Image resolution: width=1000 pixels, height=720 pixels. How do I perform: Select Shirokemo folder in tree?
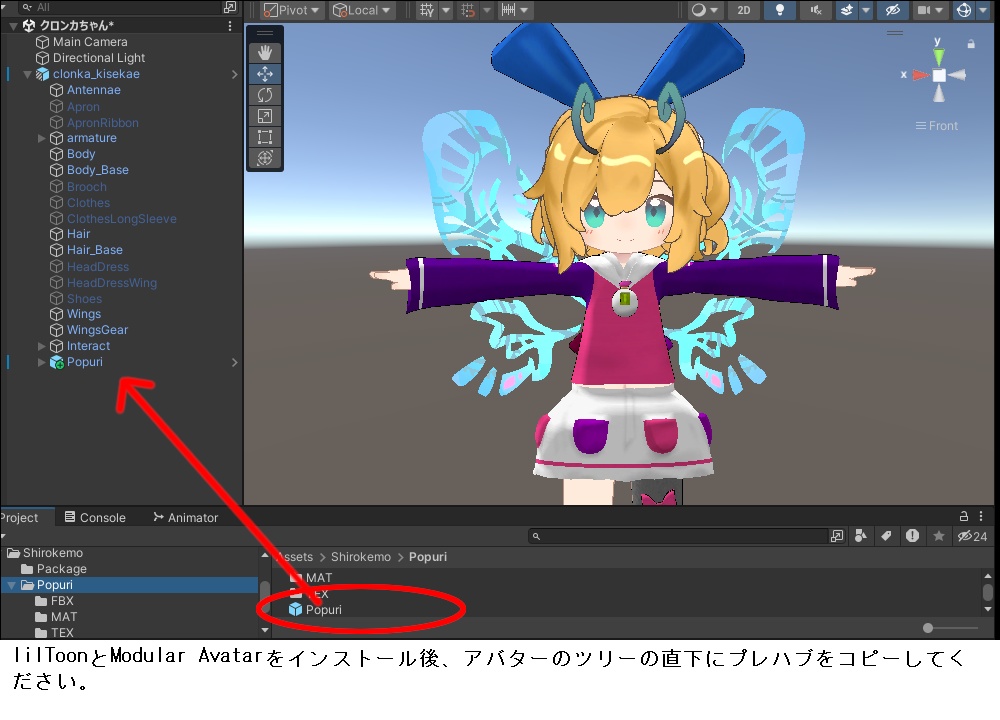tap(45, 552)
